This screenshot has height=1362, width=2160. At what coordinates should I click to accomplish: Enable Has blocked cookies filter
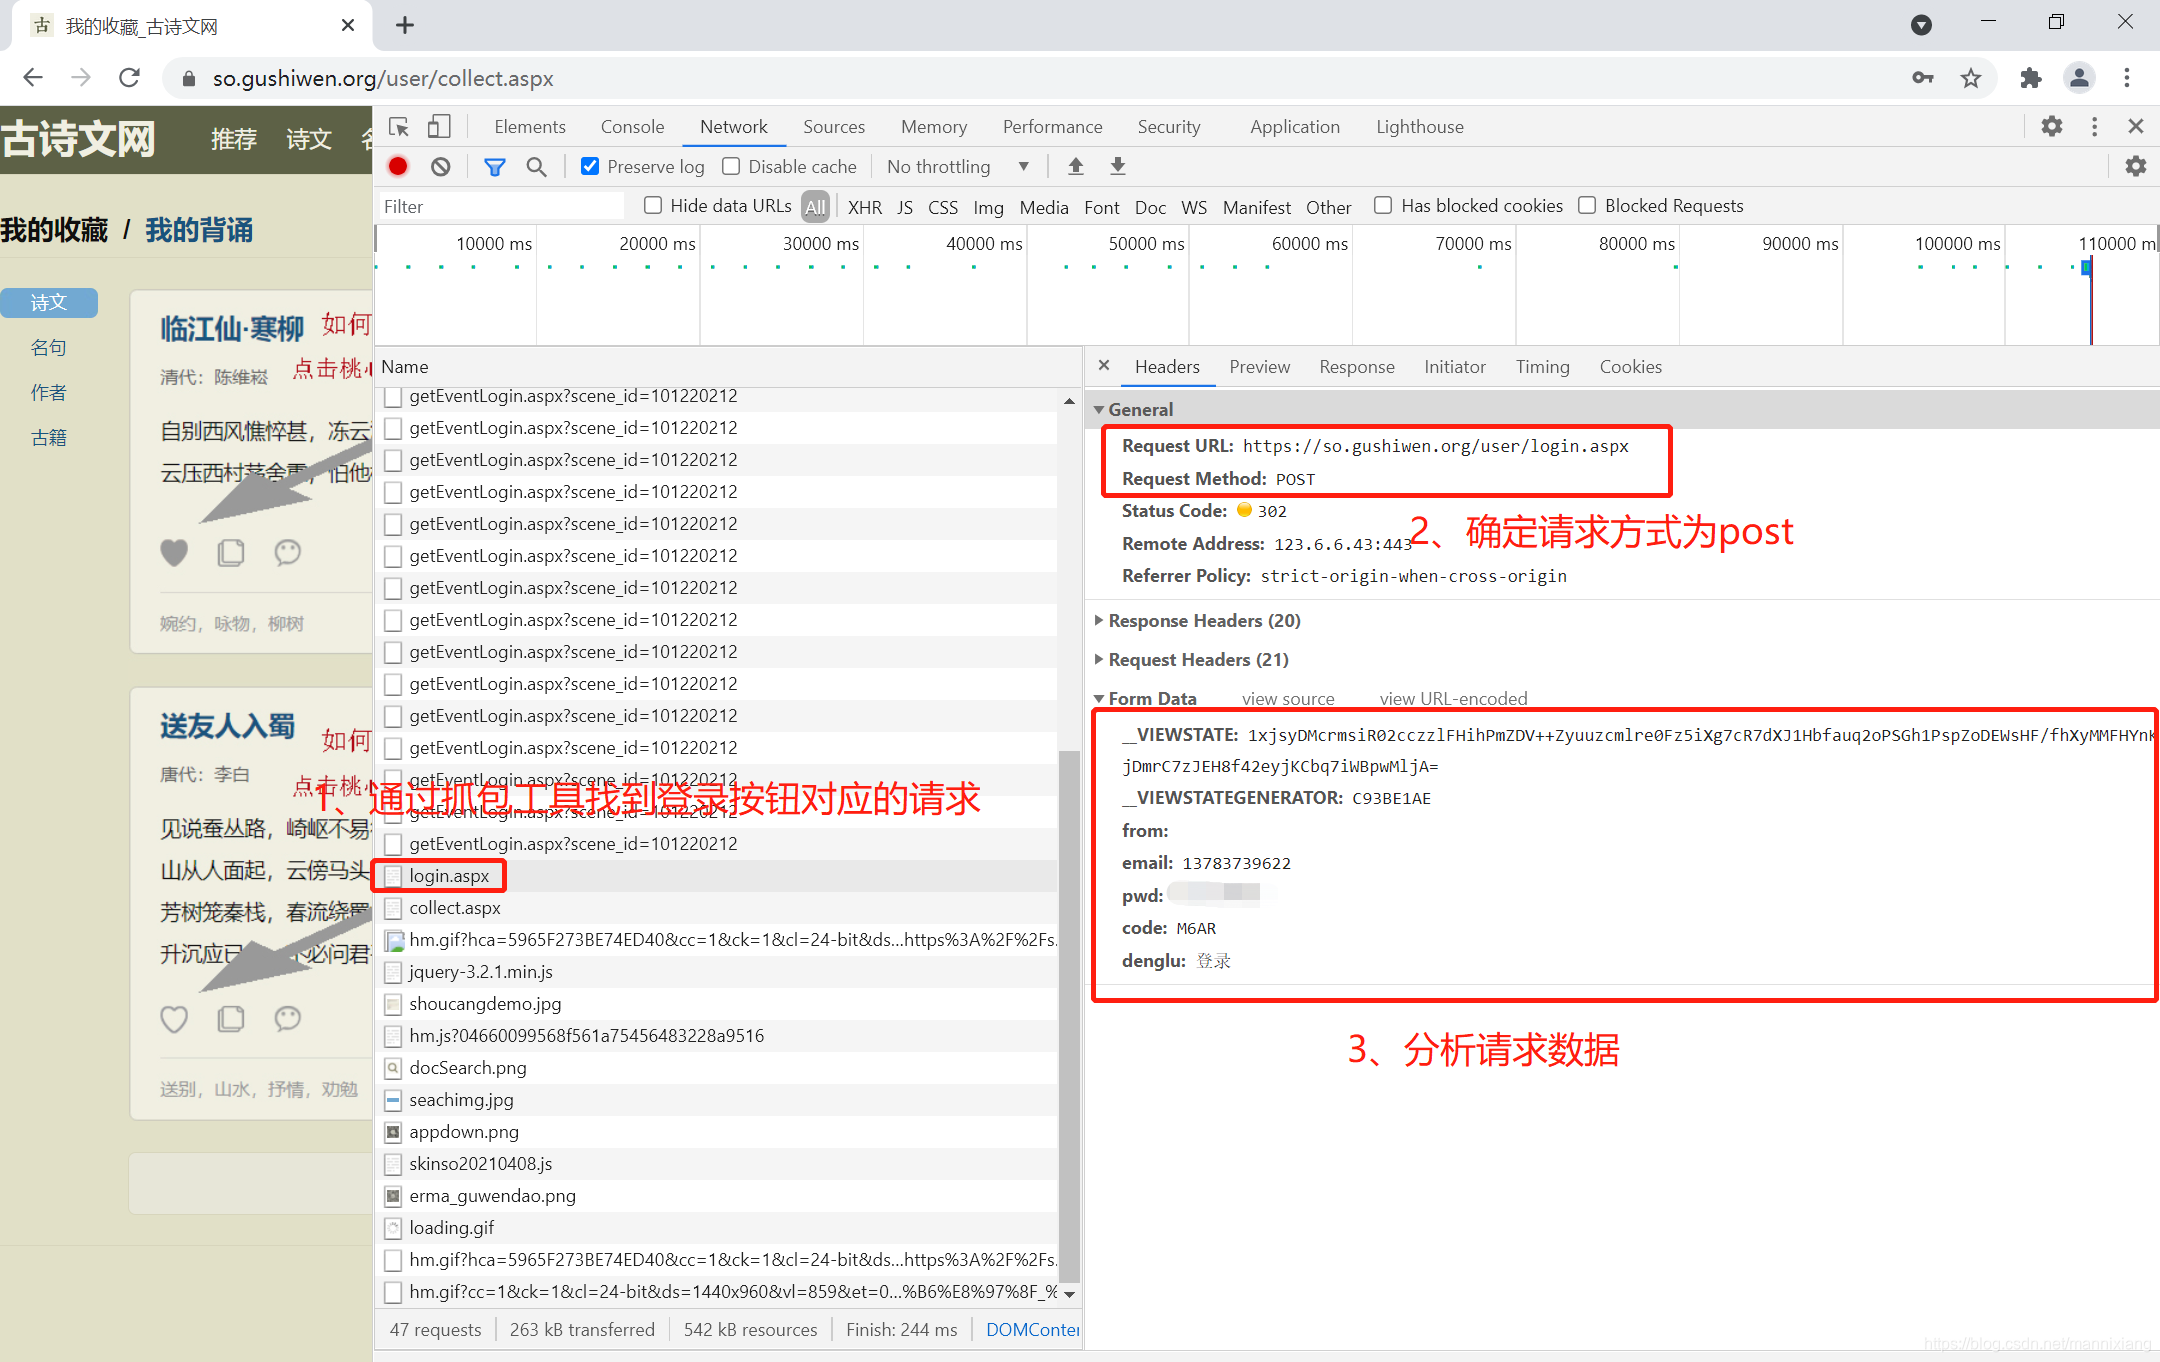click(x=1383, y=205)
